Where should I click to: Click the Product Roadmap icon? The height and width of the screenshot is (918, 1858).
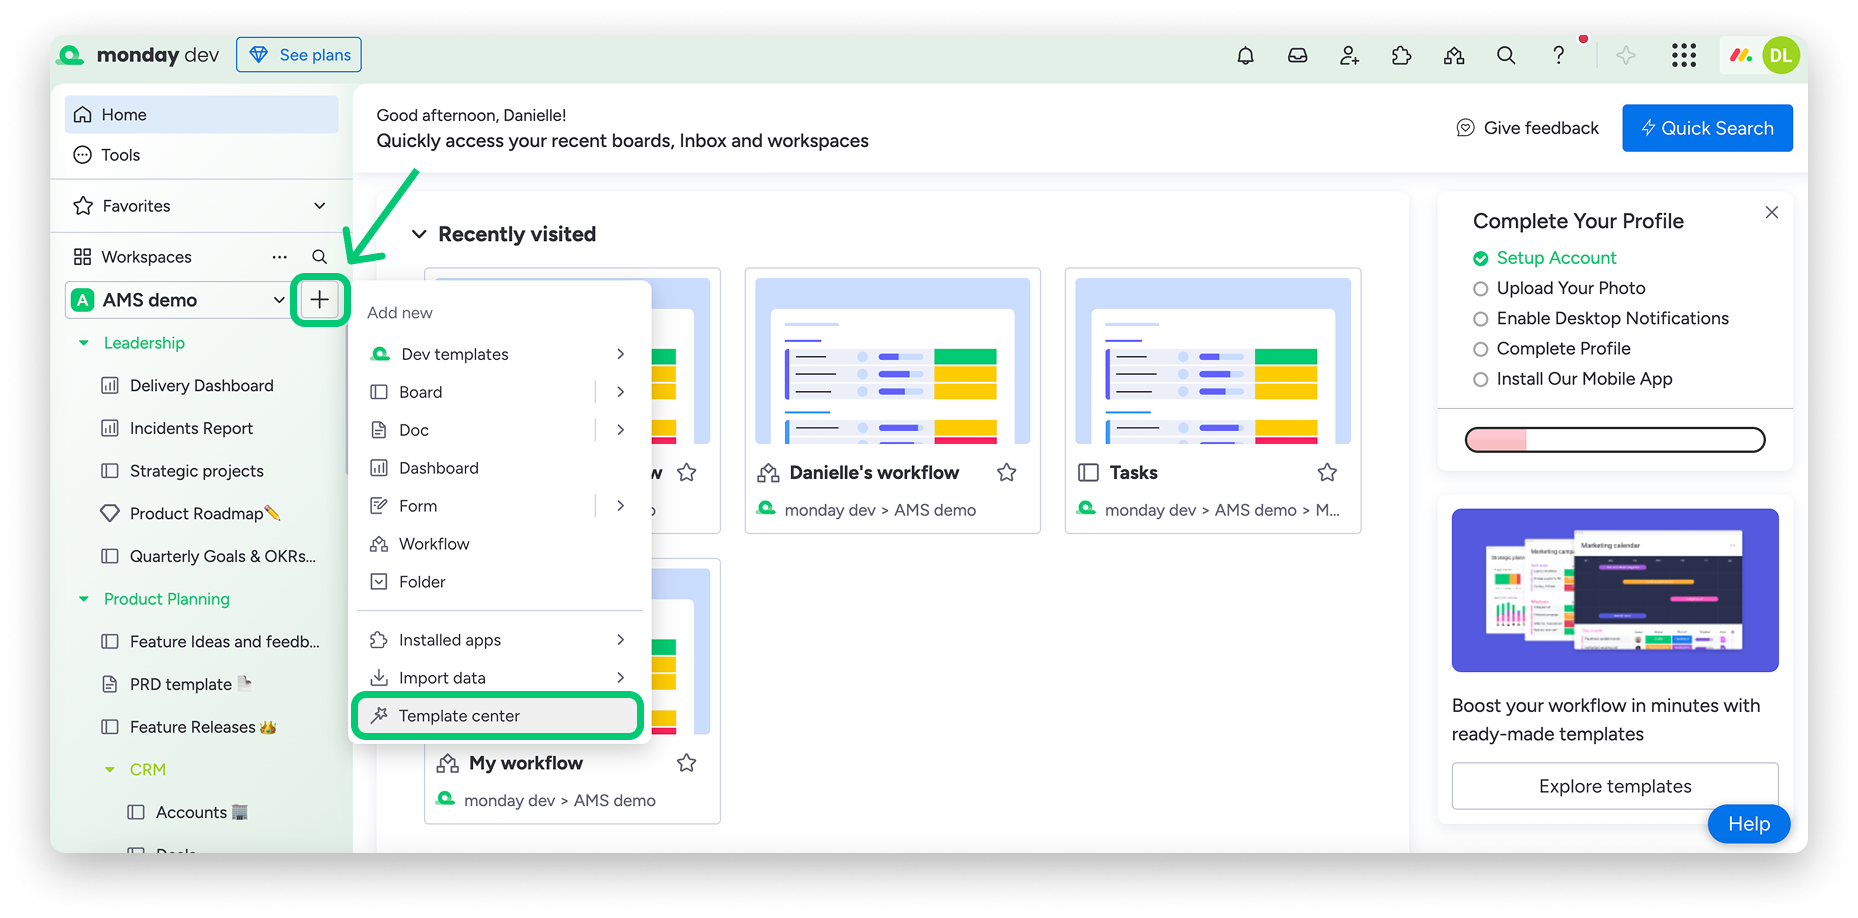point(110,514)
